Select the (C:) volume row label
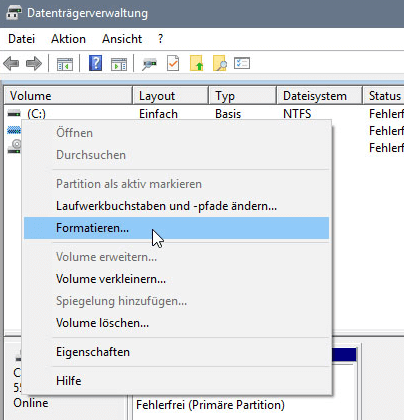Screen dimensions: 404x420 pyautogui.click(x=36, y=114)
